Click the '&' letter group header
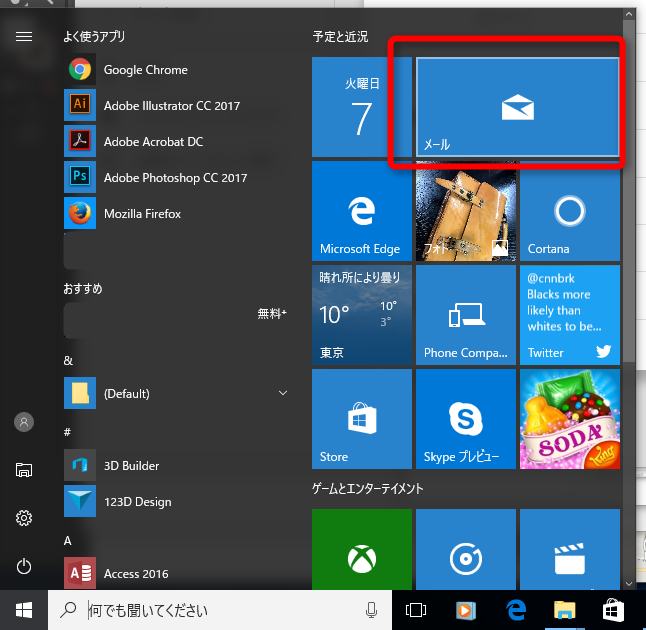The height and width of the screenshot is (630, 646). click(x=68, y=361)
